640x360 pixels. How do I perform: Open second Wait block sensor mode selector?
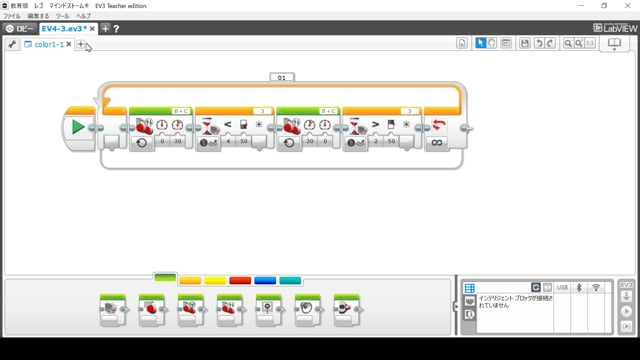tap(356, 143)
